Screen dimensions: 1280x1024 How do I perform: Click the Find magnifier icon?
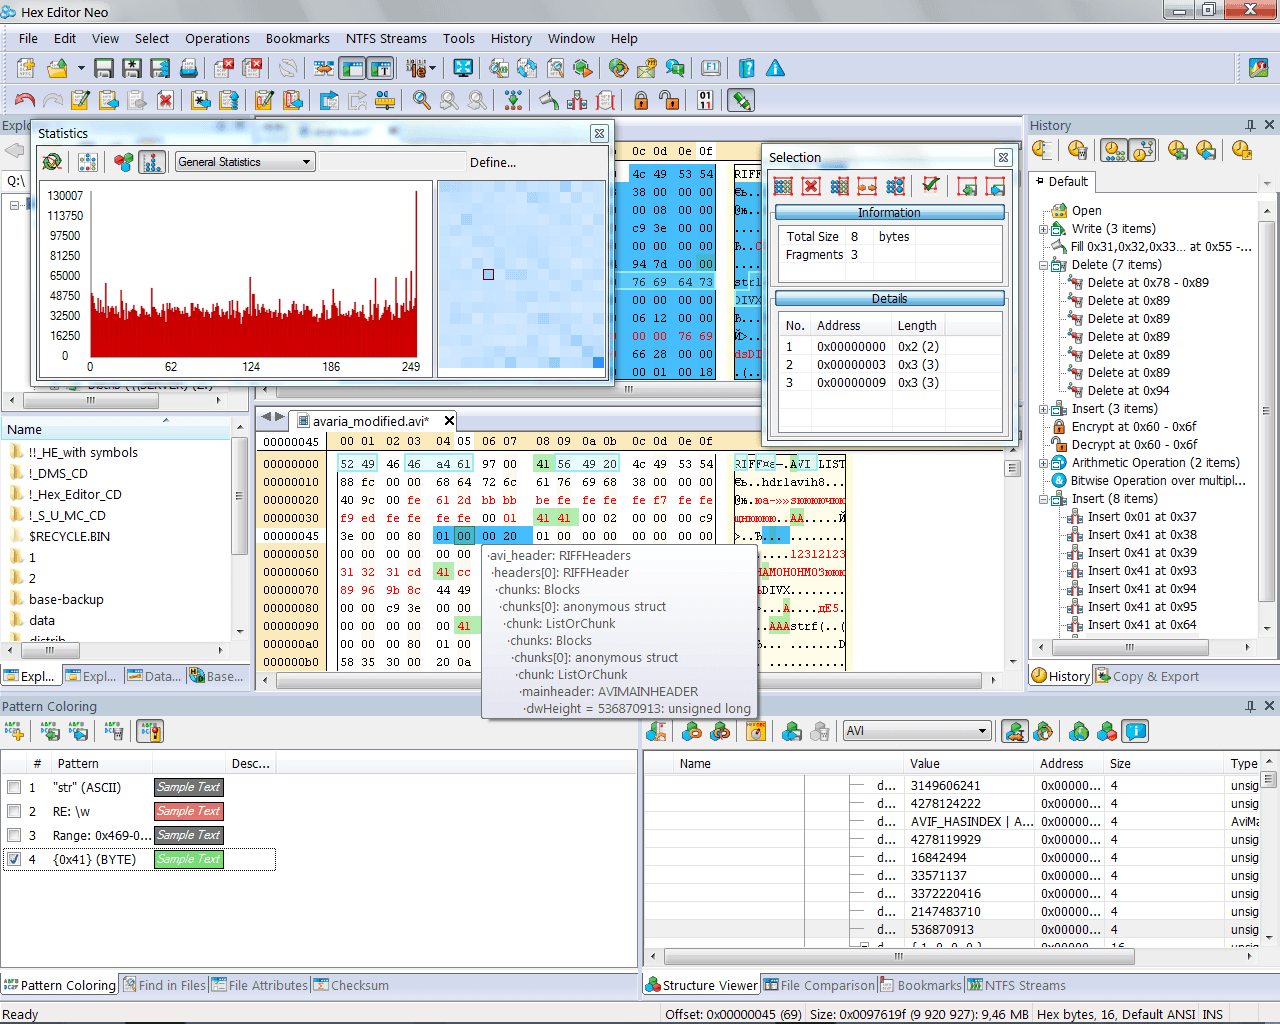click(x=422, y=100)
